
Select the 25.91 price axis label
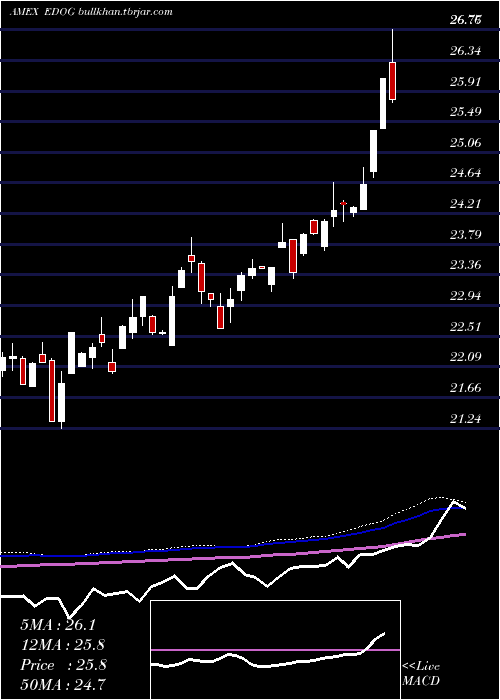coord(466,82)
